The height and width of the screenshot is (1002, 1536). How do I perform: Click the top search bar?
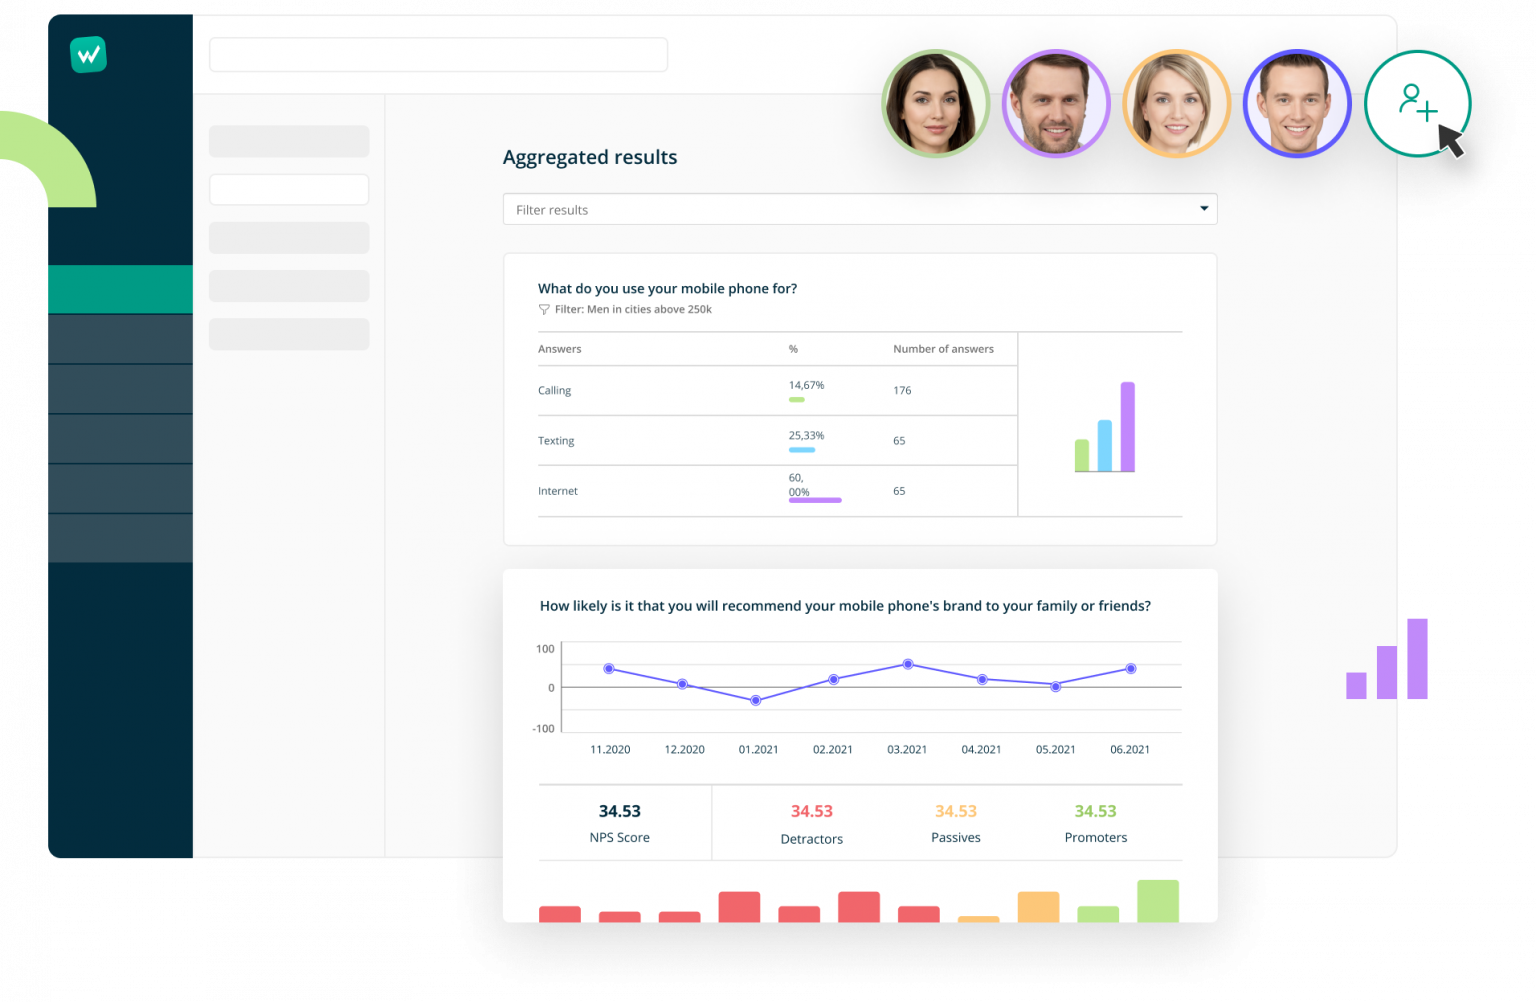click(438, 55)
